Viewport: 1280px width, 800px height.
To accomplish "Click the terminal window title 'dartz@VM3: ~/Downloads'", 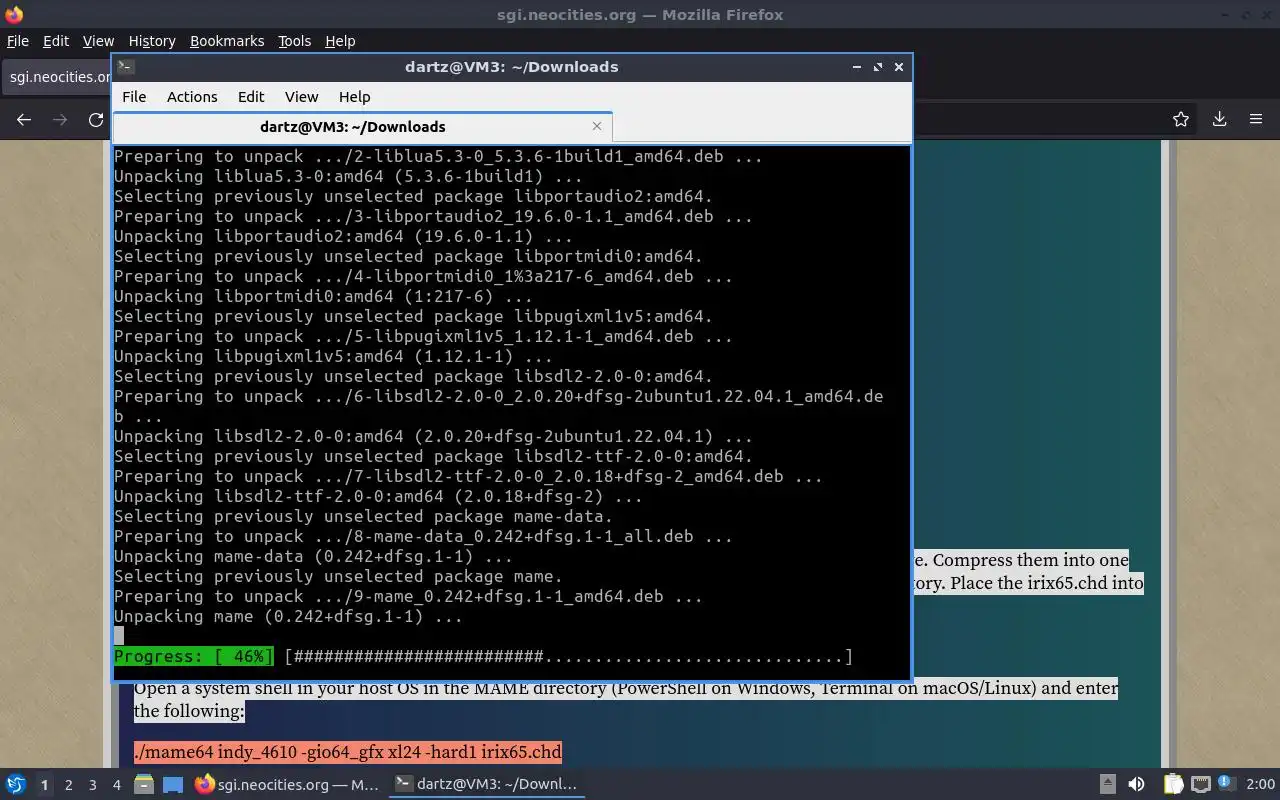I will [x=511, y=67].
